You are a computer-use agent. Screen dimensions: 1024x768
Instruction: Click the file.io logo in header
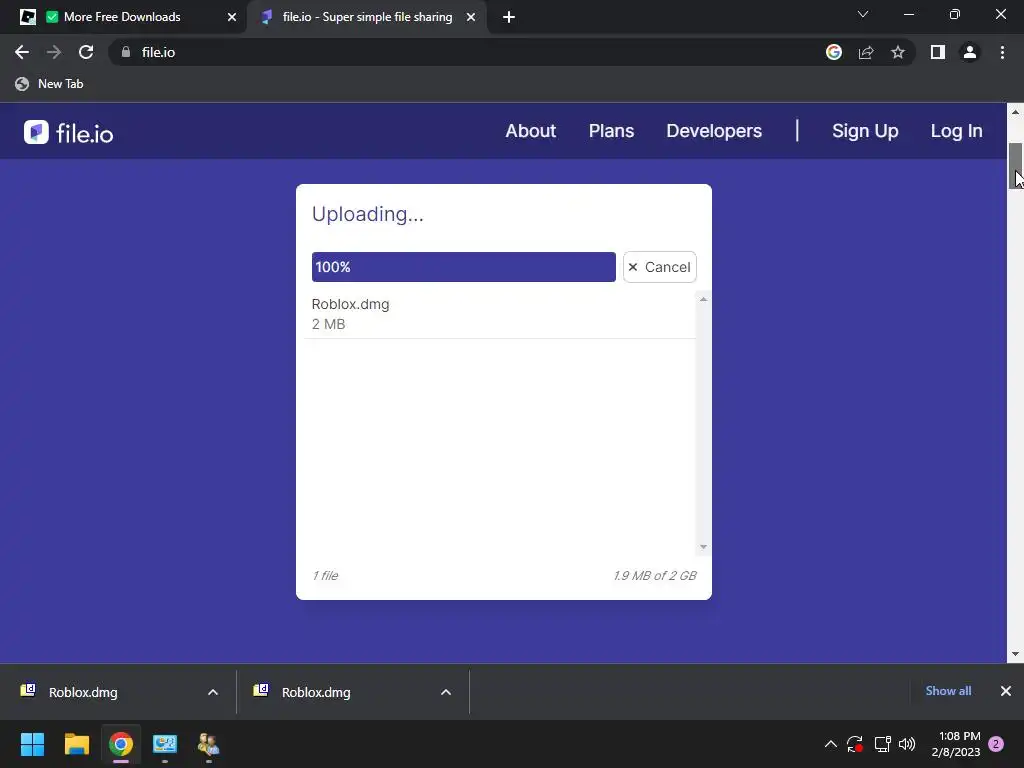point(69,133)
